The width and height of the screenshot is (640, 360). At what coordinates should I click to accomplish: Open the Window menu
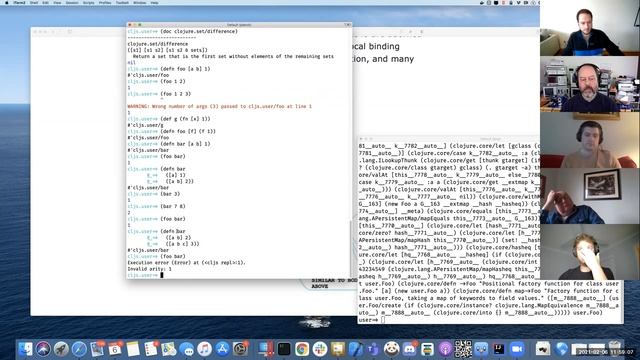coord(140,2)
